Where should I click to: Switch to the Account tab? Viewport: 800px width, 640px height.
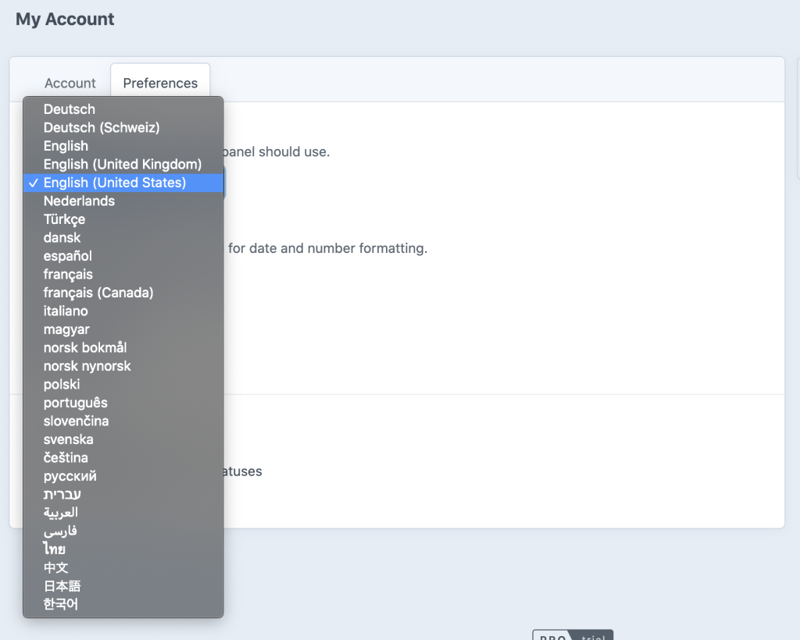[x=70, y=83]
